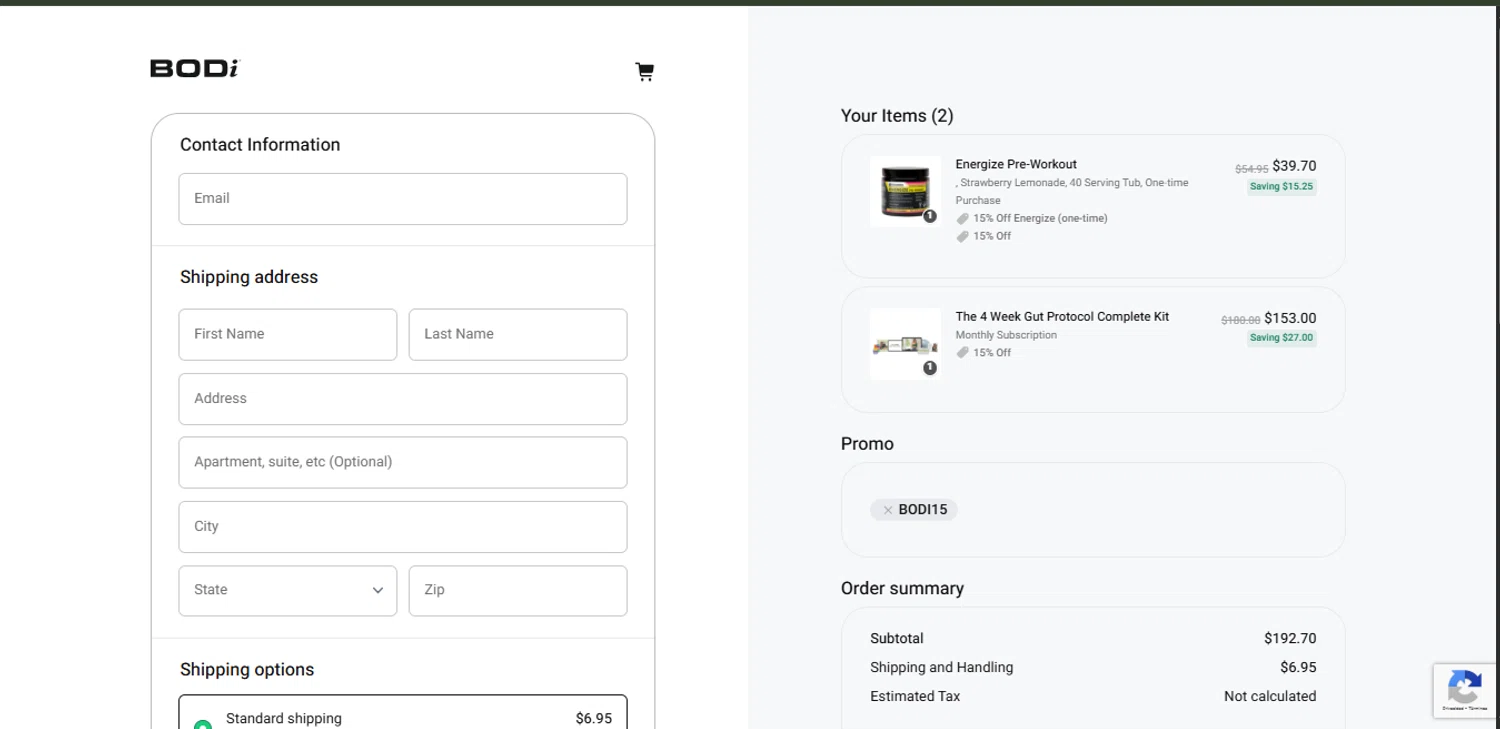The width and height of the screenshot is (1500, 729).
Task: Click the $39.70 price
Action: pyautogui.click(x=1294, y=166)
